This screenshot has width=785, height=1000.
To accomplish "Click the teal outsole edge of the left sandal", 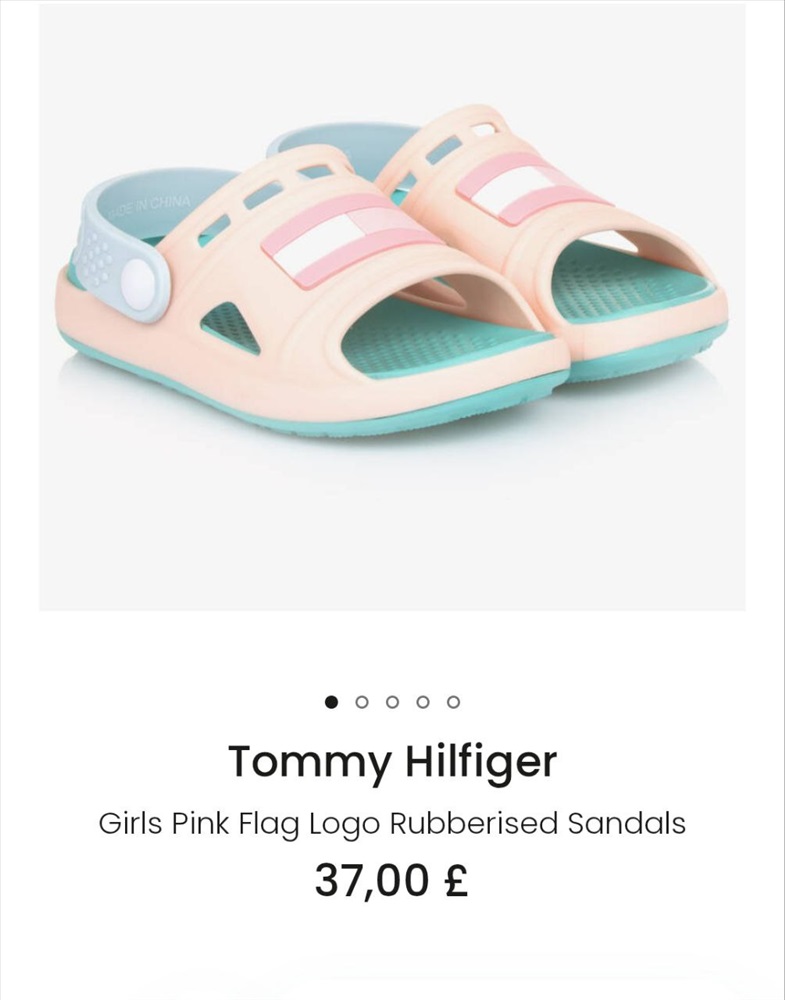I will [x=306, y=408].
